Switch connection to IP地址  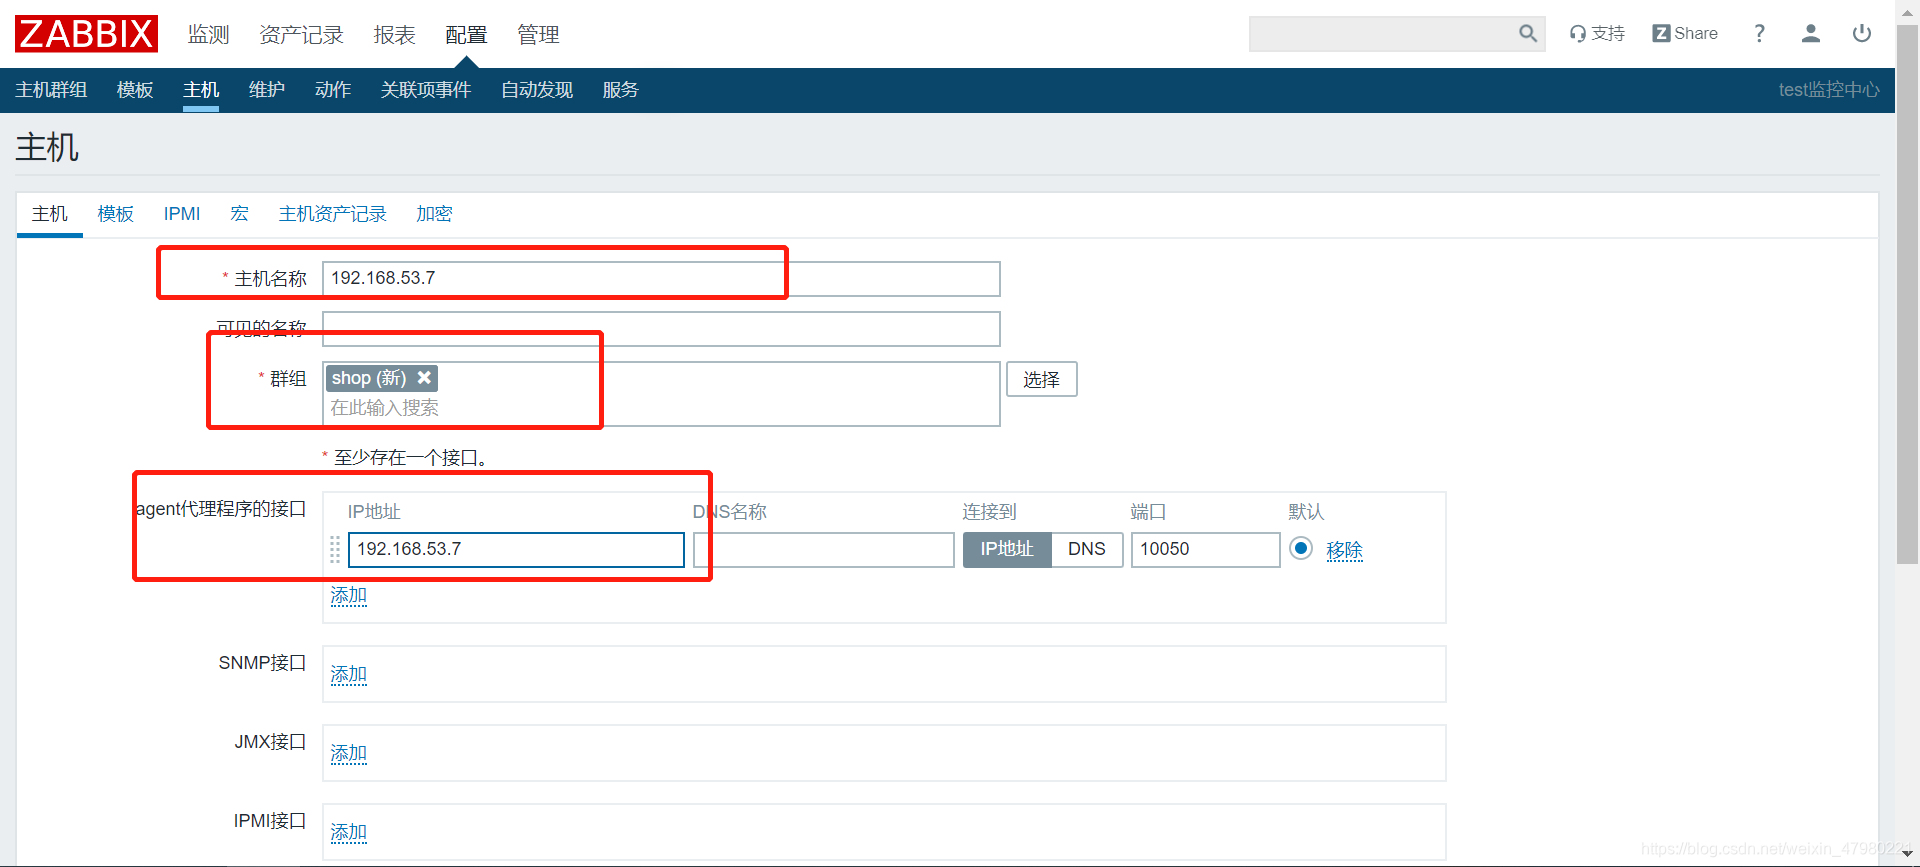click(x=1007, y=549)
